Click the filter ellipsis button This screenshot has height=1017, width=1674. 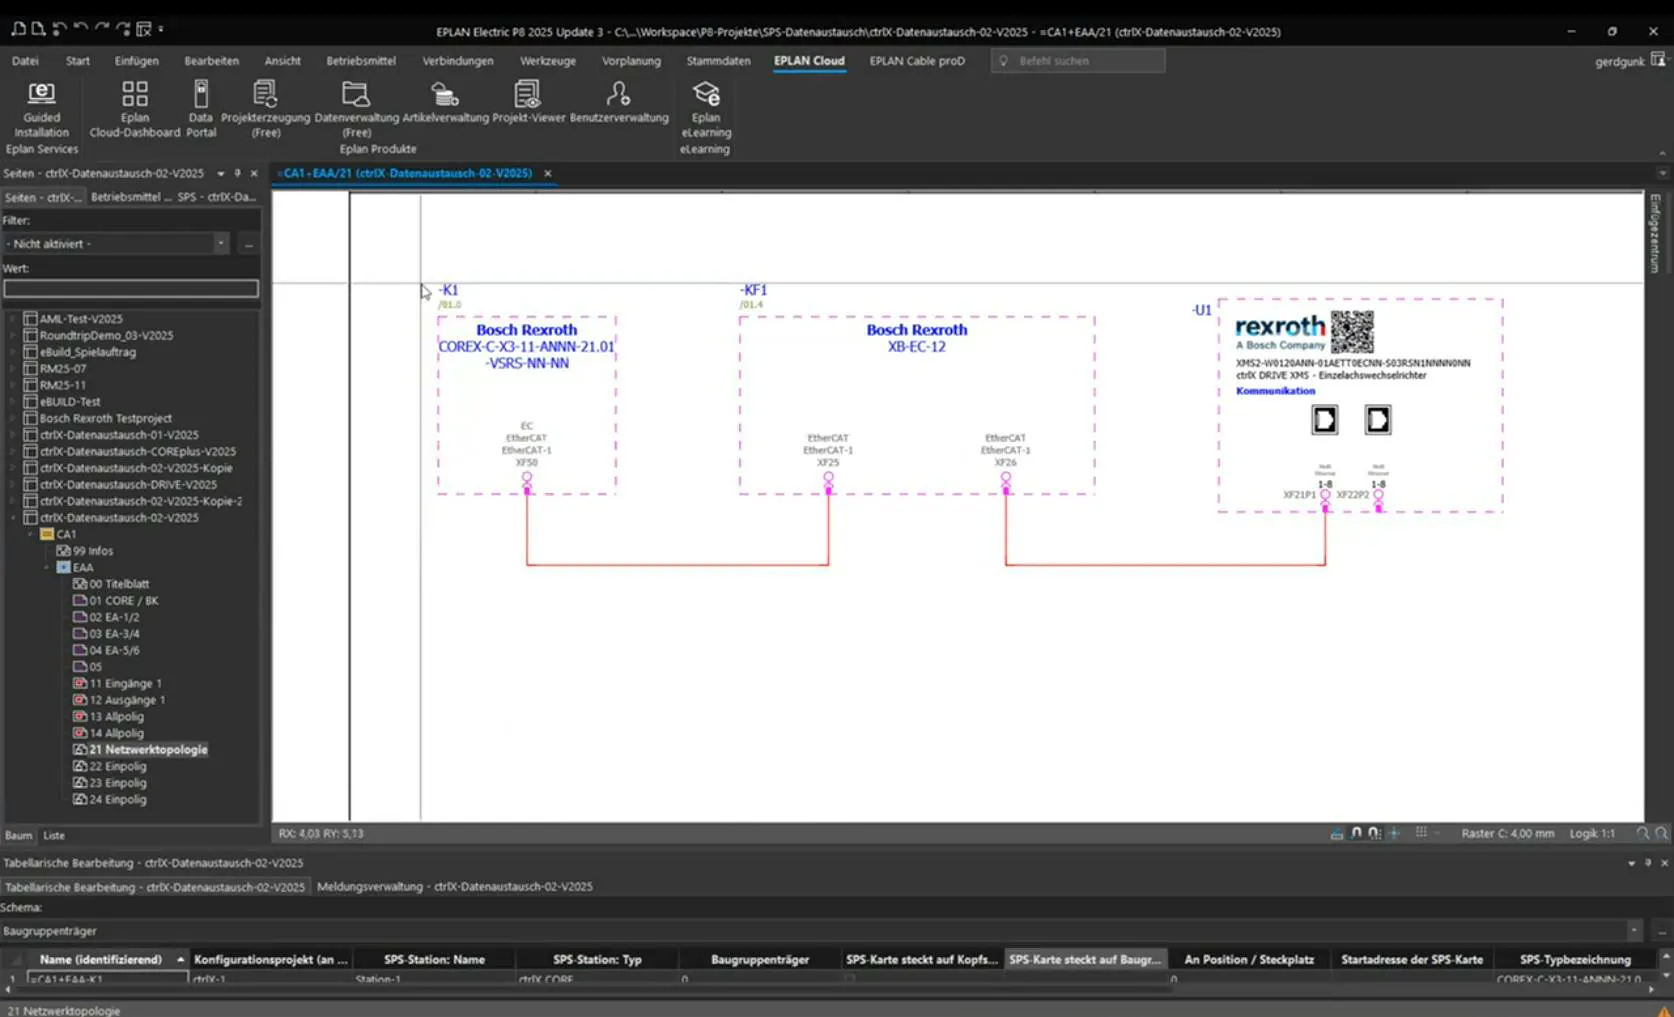249,243
